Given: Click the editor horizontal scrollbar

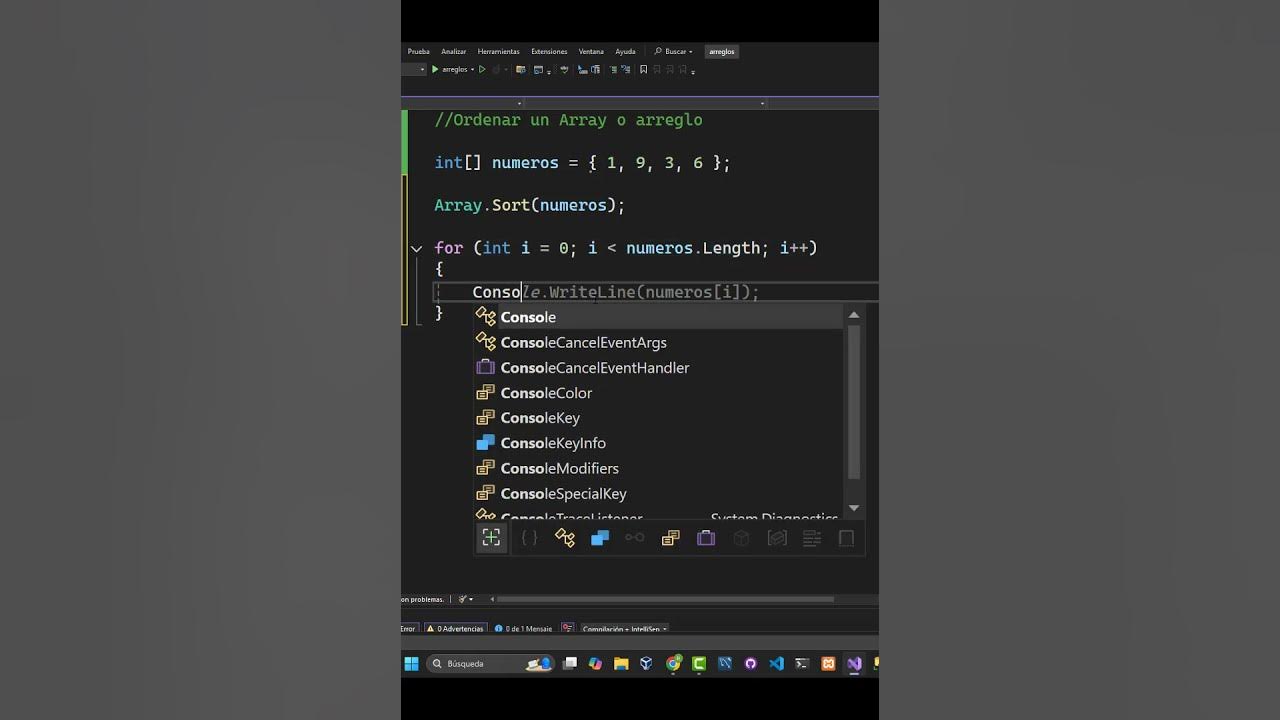Looking at the screenshot, I should [x=665, y=599].
